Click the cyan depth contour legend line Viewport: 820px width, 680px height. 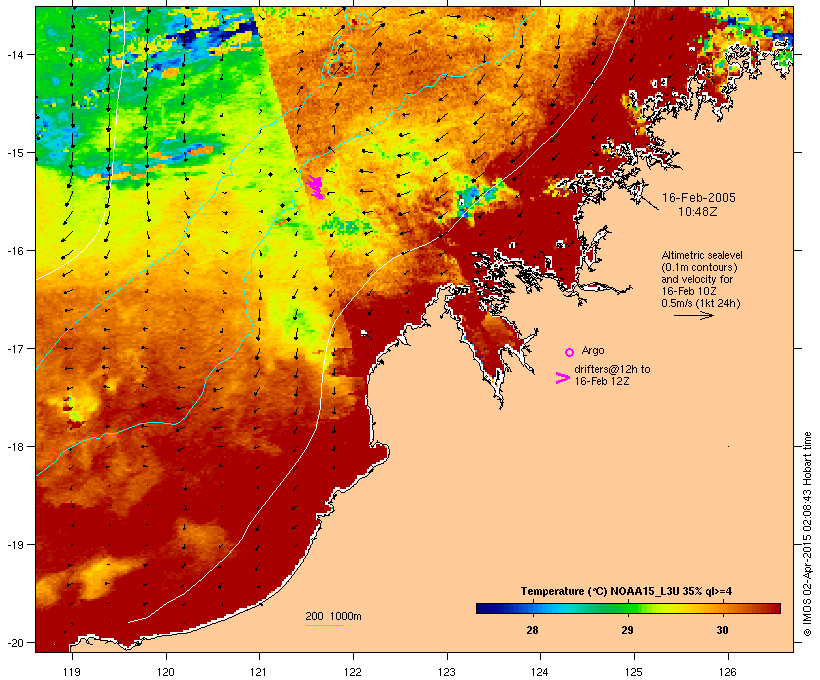click(325, 625)
